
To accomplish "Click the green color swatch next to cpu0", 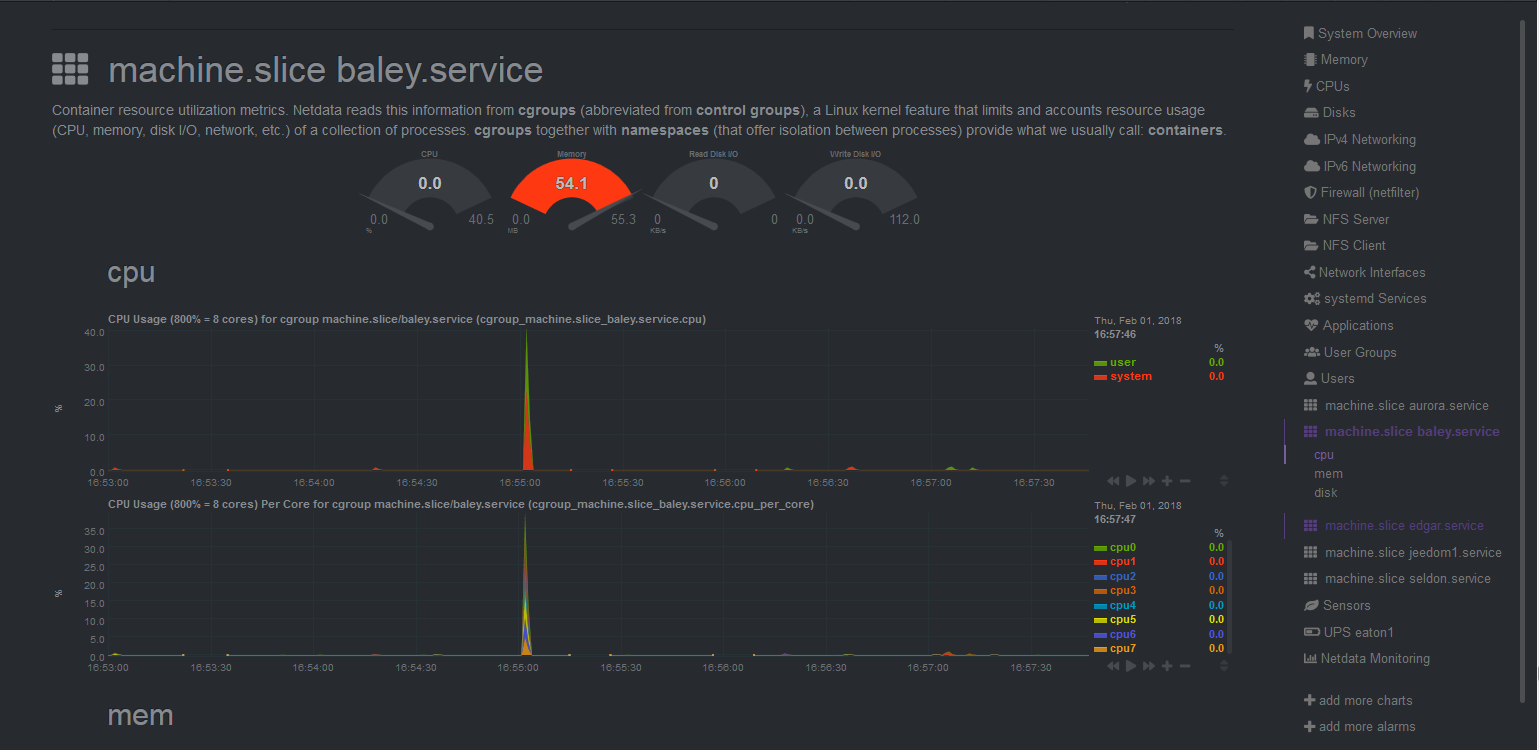I will [1102, 547].
